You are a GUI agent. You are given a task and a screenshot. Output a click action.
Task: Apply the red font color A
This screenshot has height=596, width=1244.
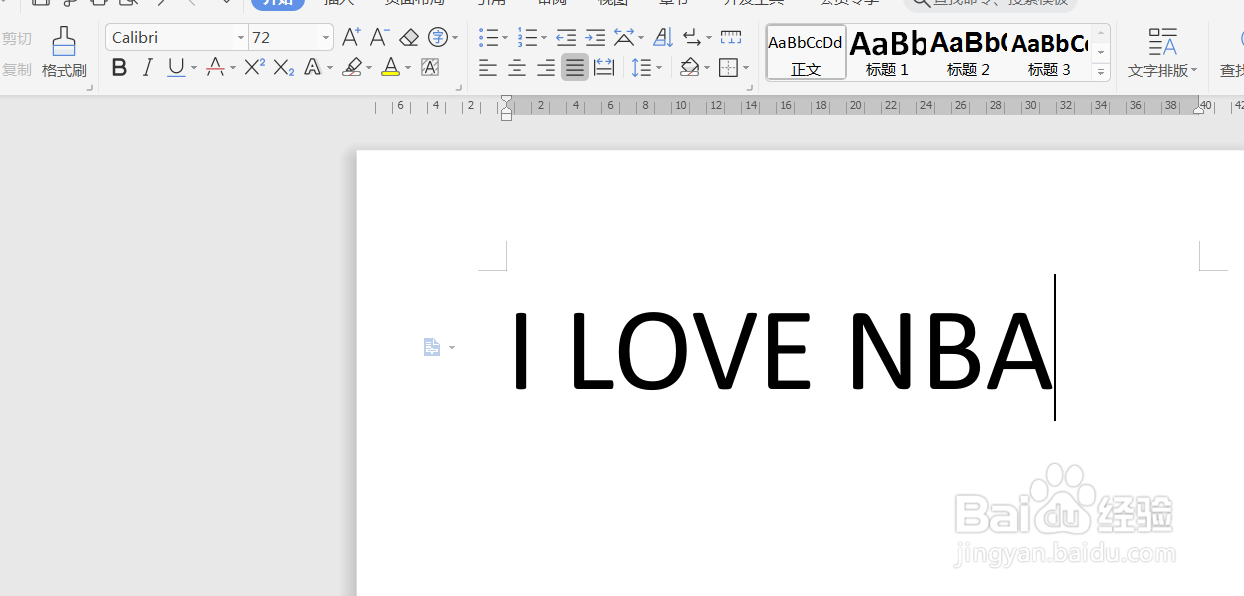[214, 68]
